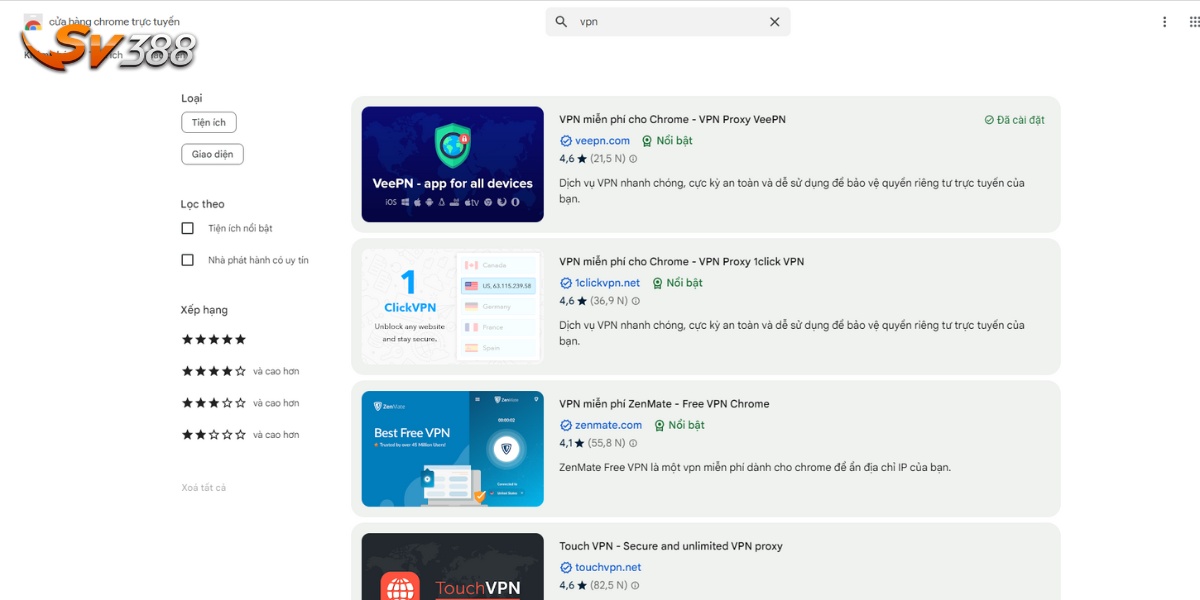The width and height of the screenshot is (1200, 600).
Task: Click Nổi bật badge on ZenMate row
Action: [679, 425]
